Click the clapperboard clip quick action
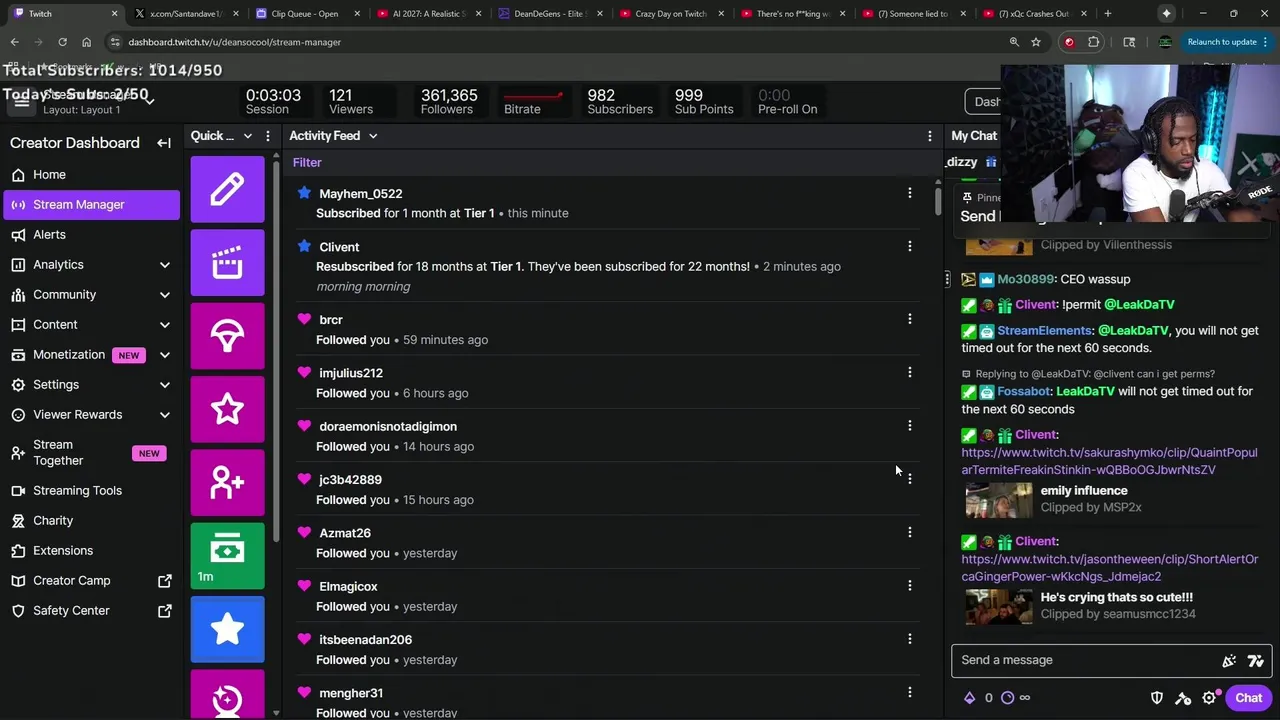 [x=228, y=262]
